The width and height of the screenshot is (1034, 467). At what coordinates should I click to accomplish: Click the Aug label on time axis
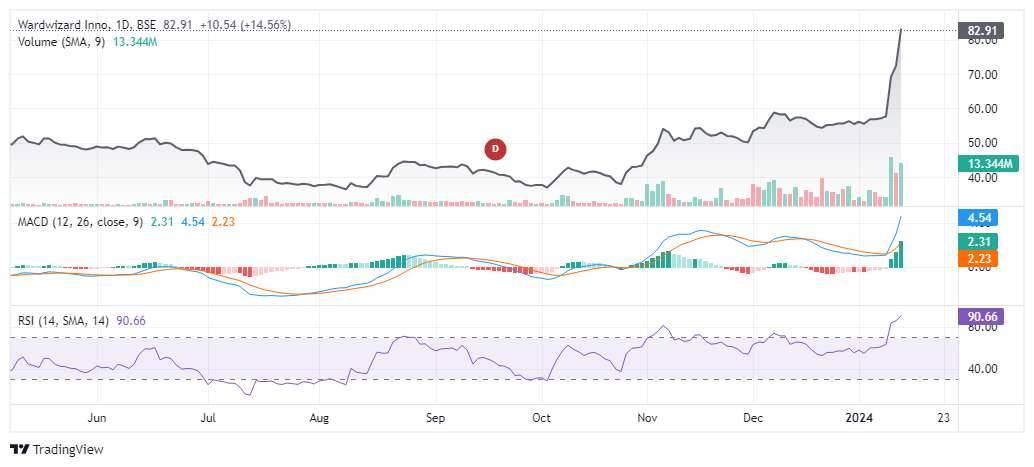[x=319, y=418]
